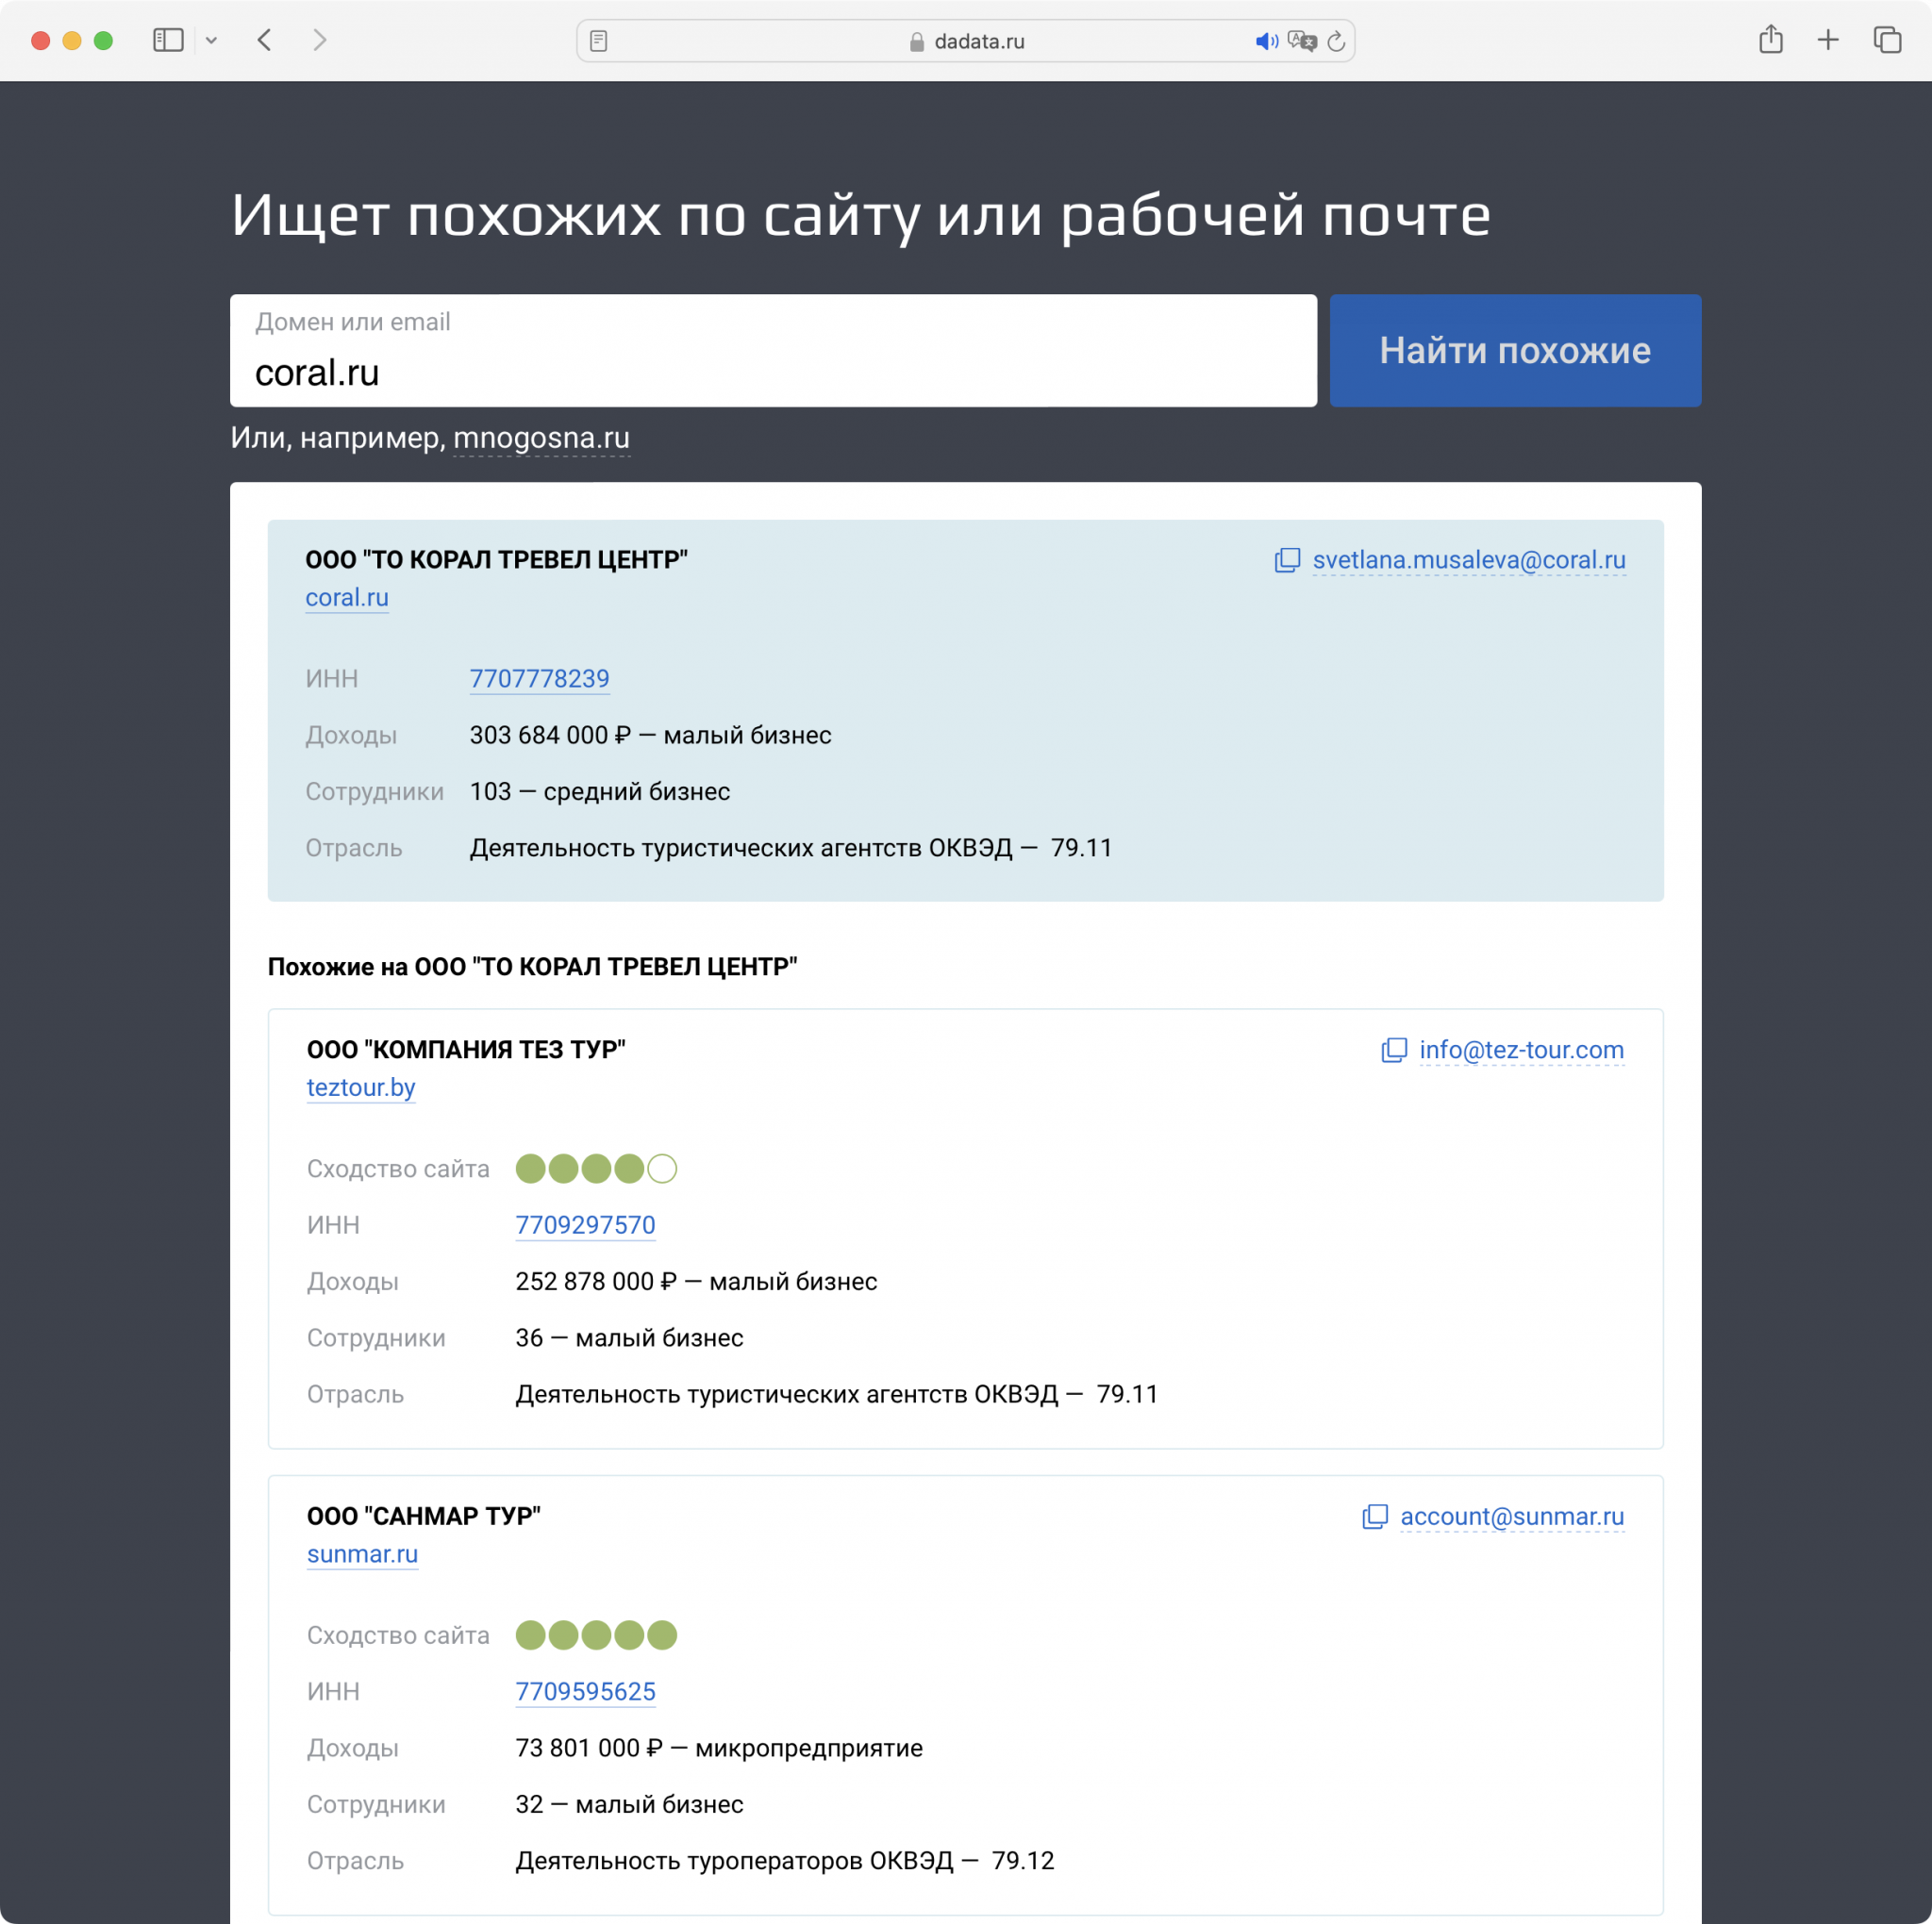Open the Share icon in toolbar

click(x=1770, y=40)
